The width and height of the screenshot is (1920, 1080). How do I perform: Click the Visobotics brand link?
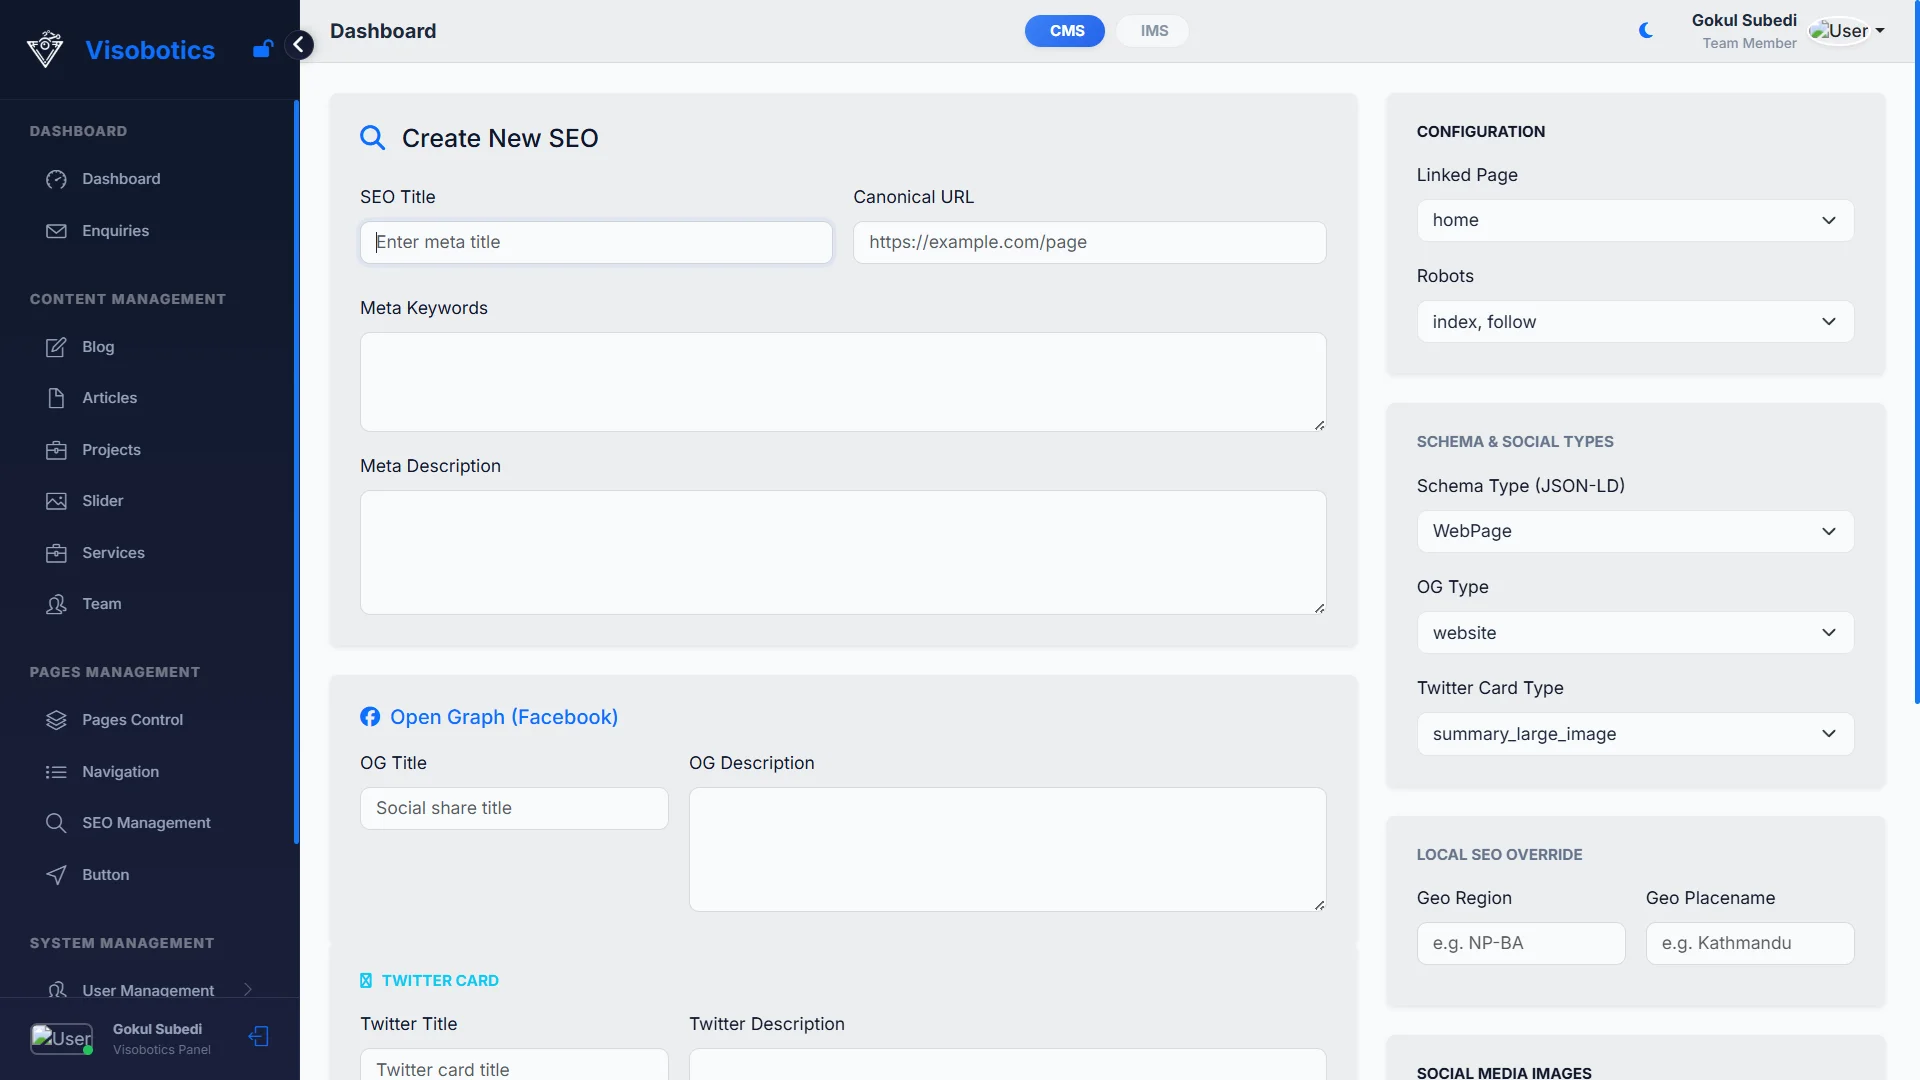(150, 50)
